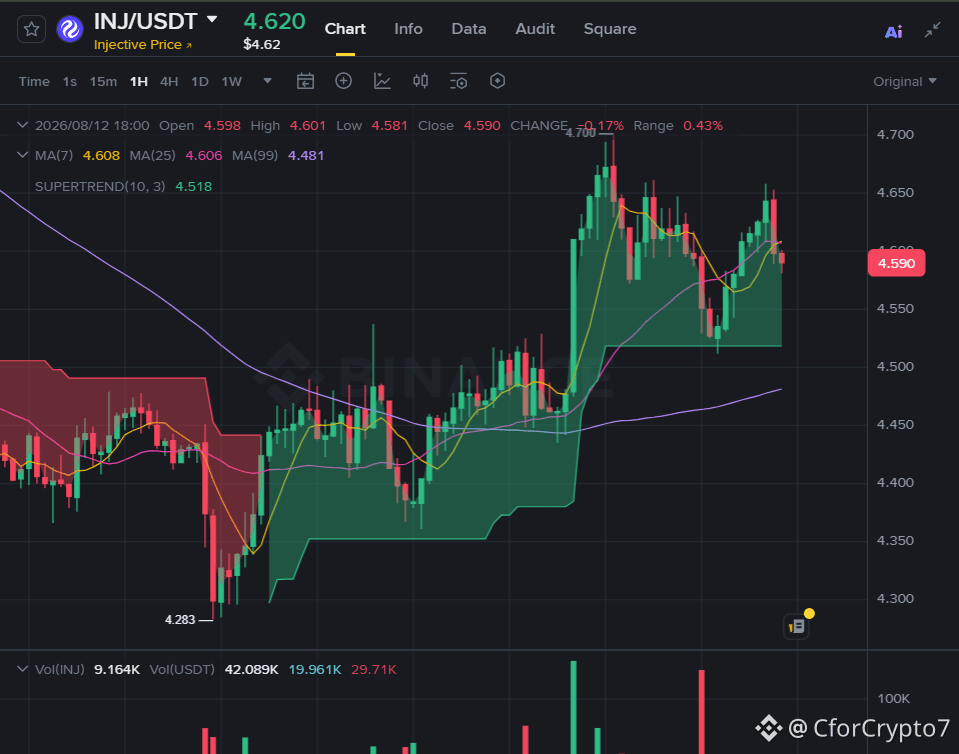Click the MA(25) value 4.606

[x=204, y=155]
